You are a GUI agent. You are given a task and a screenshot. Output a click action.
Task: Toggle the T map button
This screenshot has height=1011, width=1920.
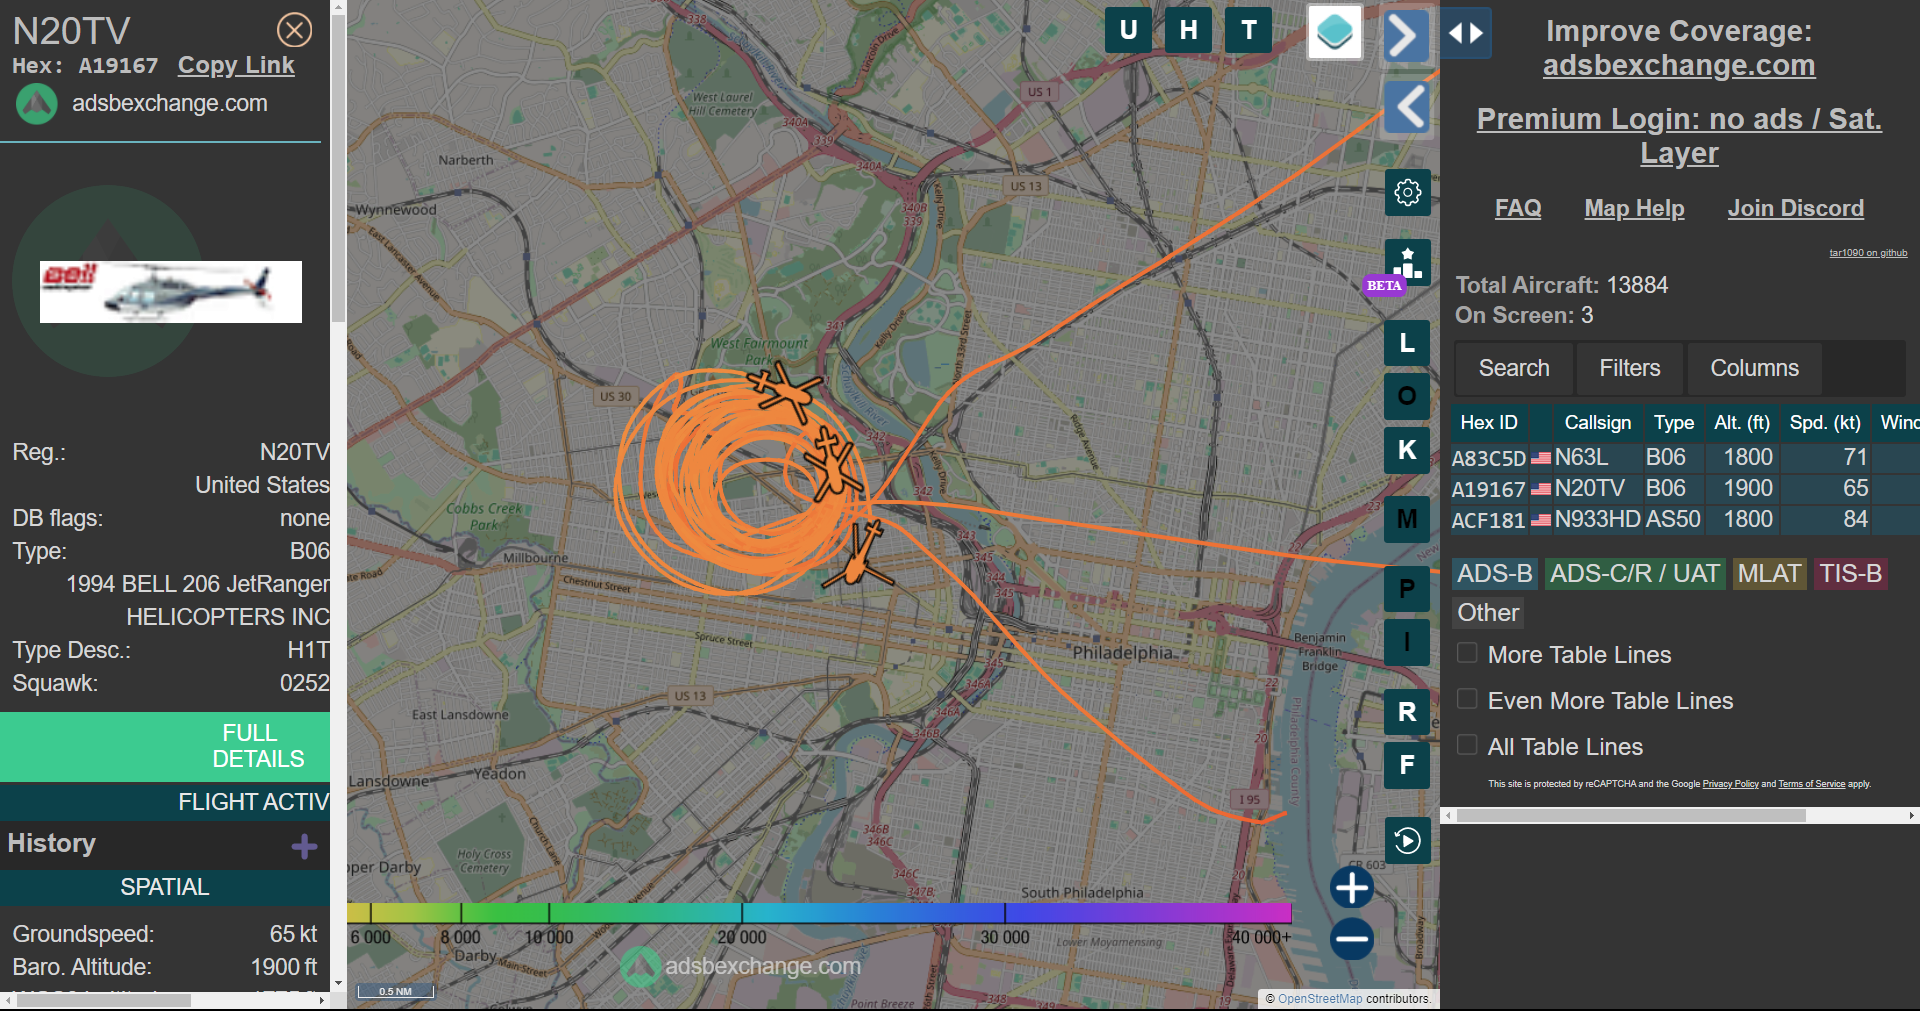[1249, 30]
